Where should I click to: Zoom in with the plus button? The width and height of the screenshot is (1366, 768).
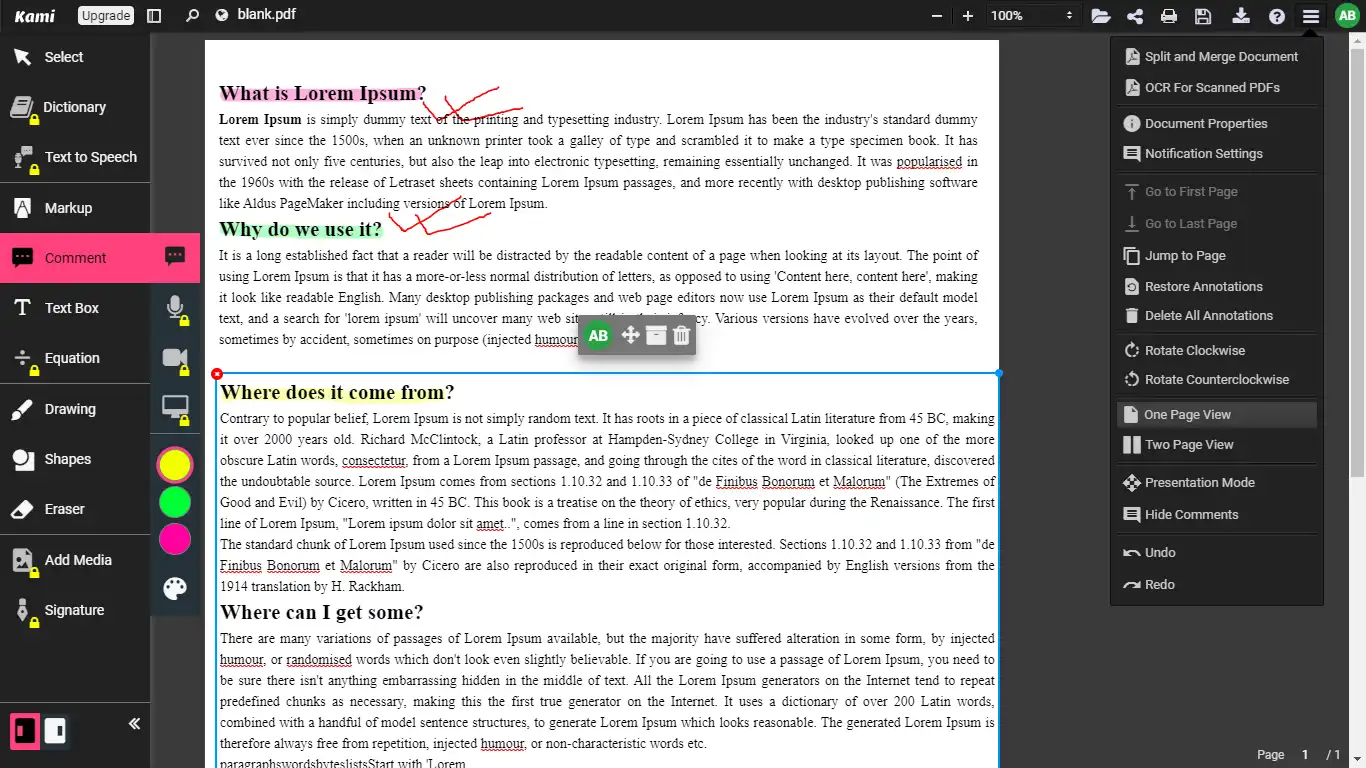(x=968, y=16)
